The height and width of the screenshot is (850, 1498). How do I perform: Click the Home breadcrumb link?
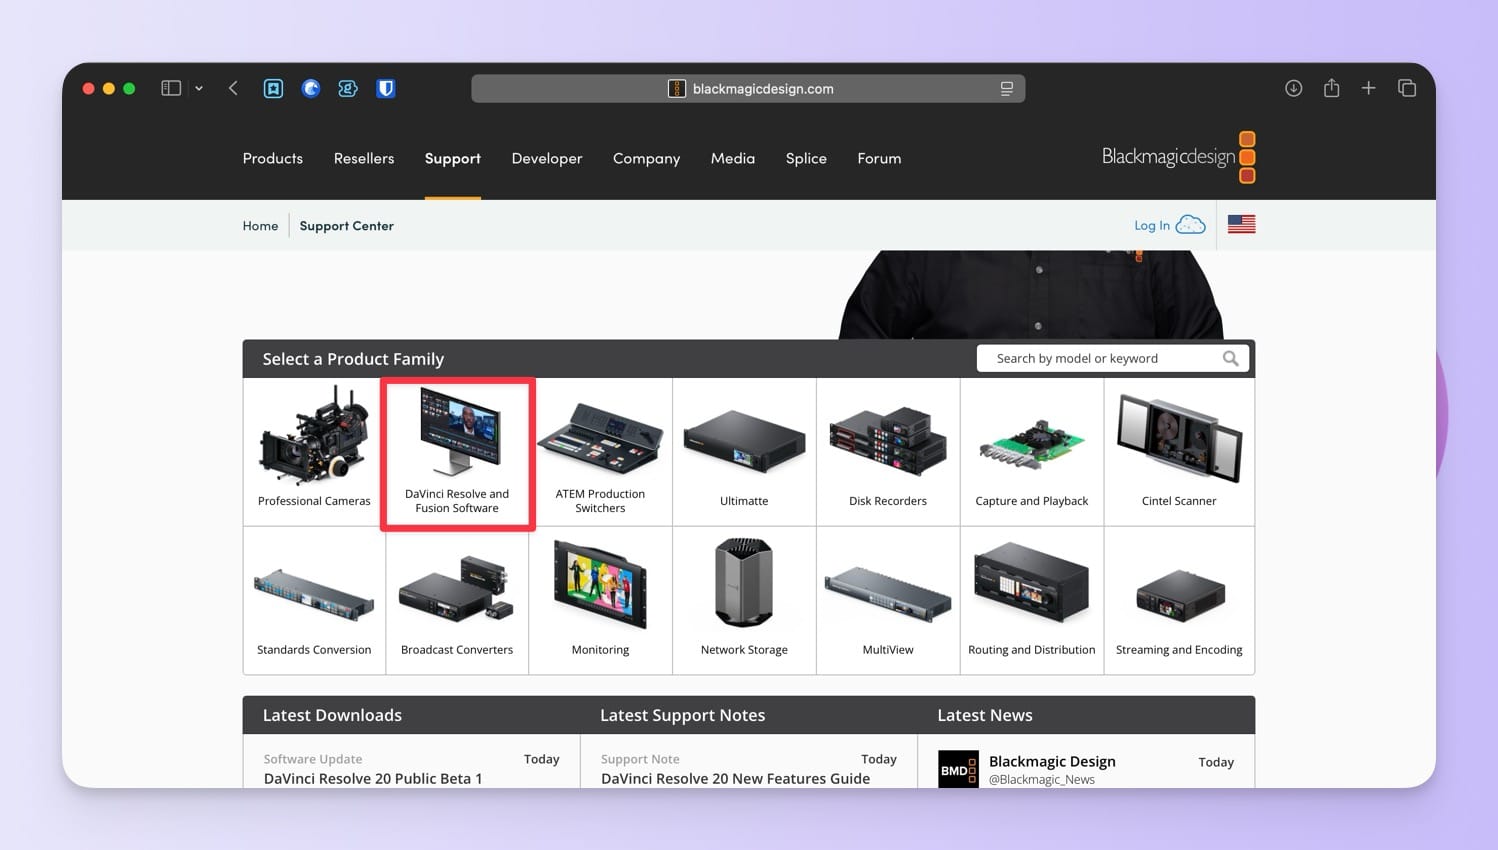[260, 226]
